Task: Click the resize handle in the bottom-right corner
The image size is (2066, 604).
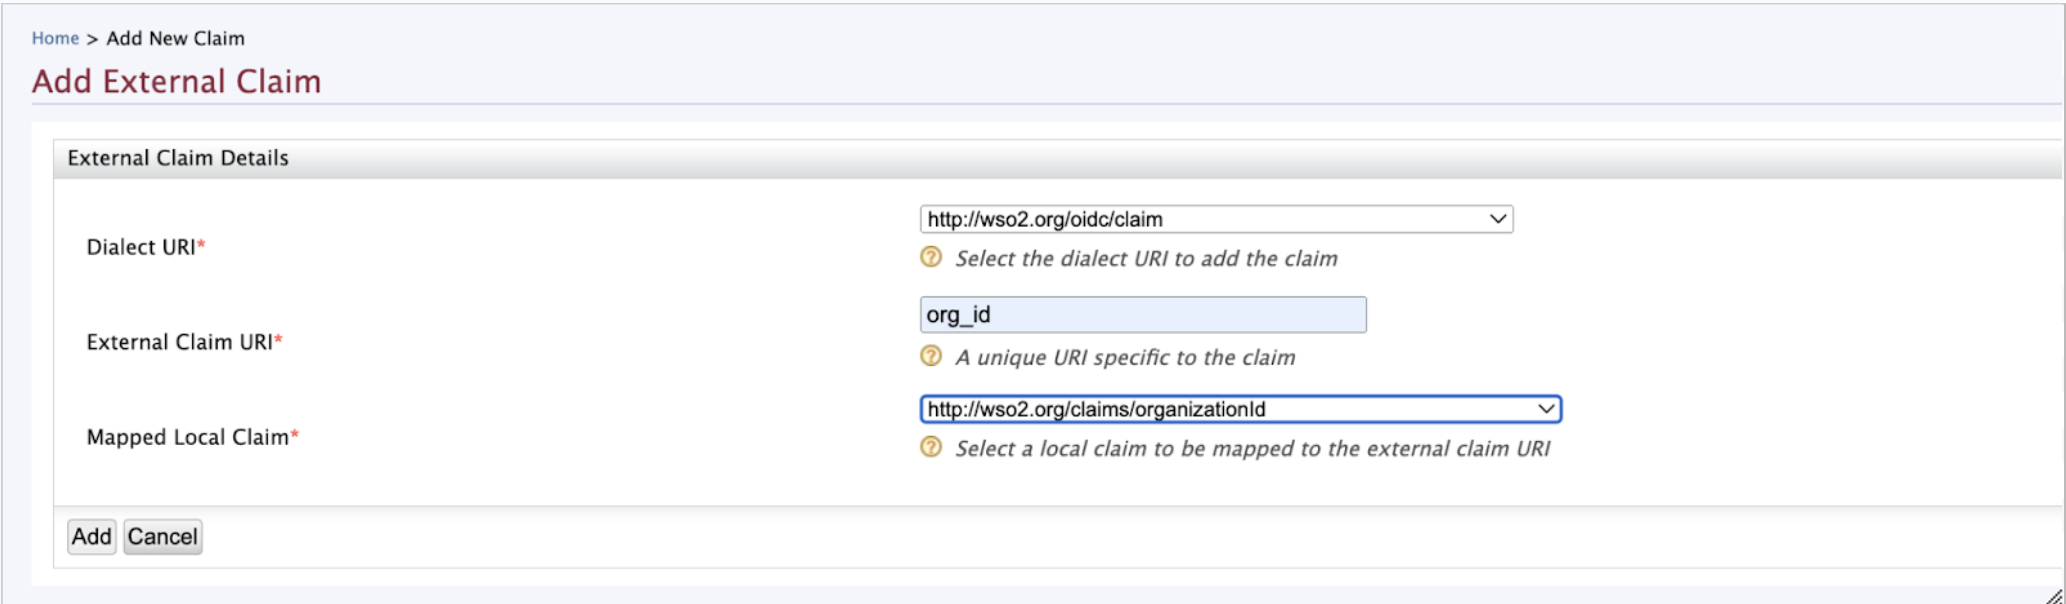Action: (2054, 595)
